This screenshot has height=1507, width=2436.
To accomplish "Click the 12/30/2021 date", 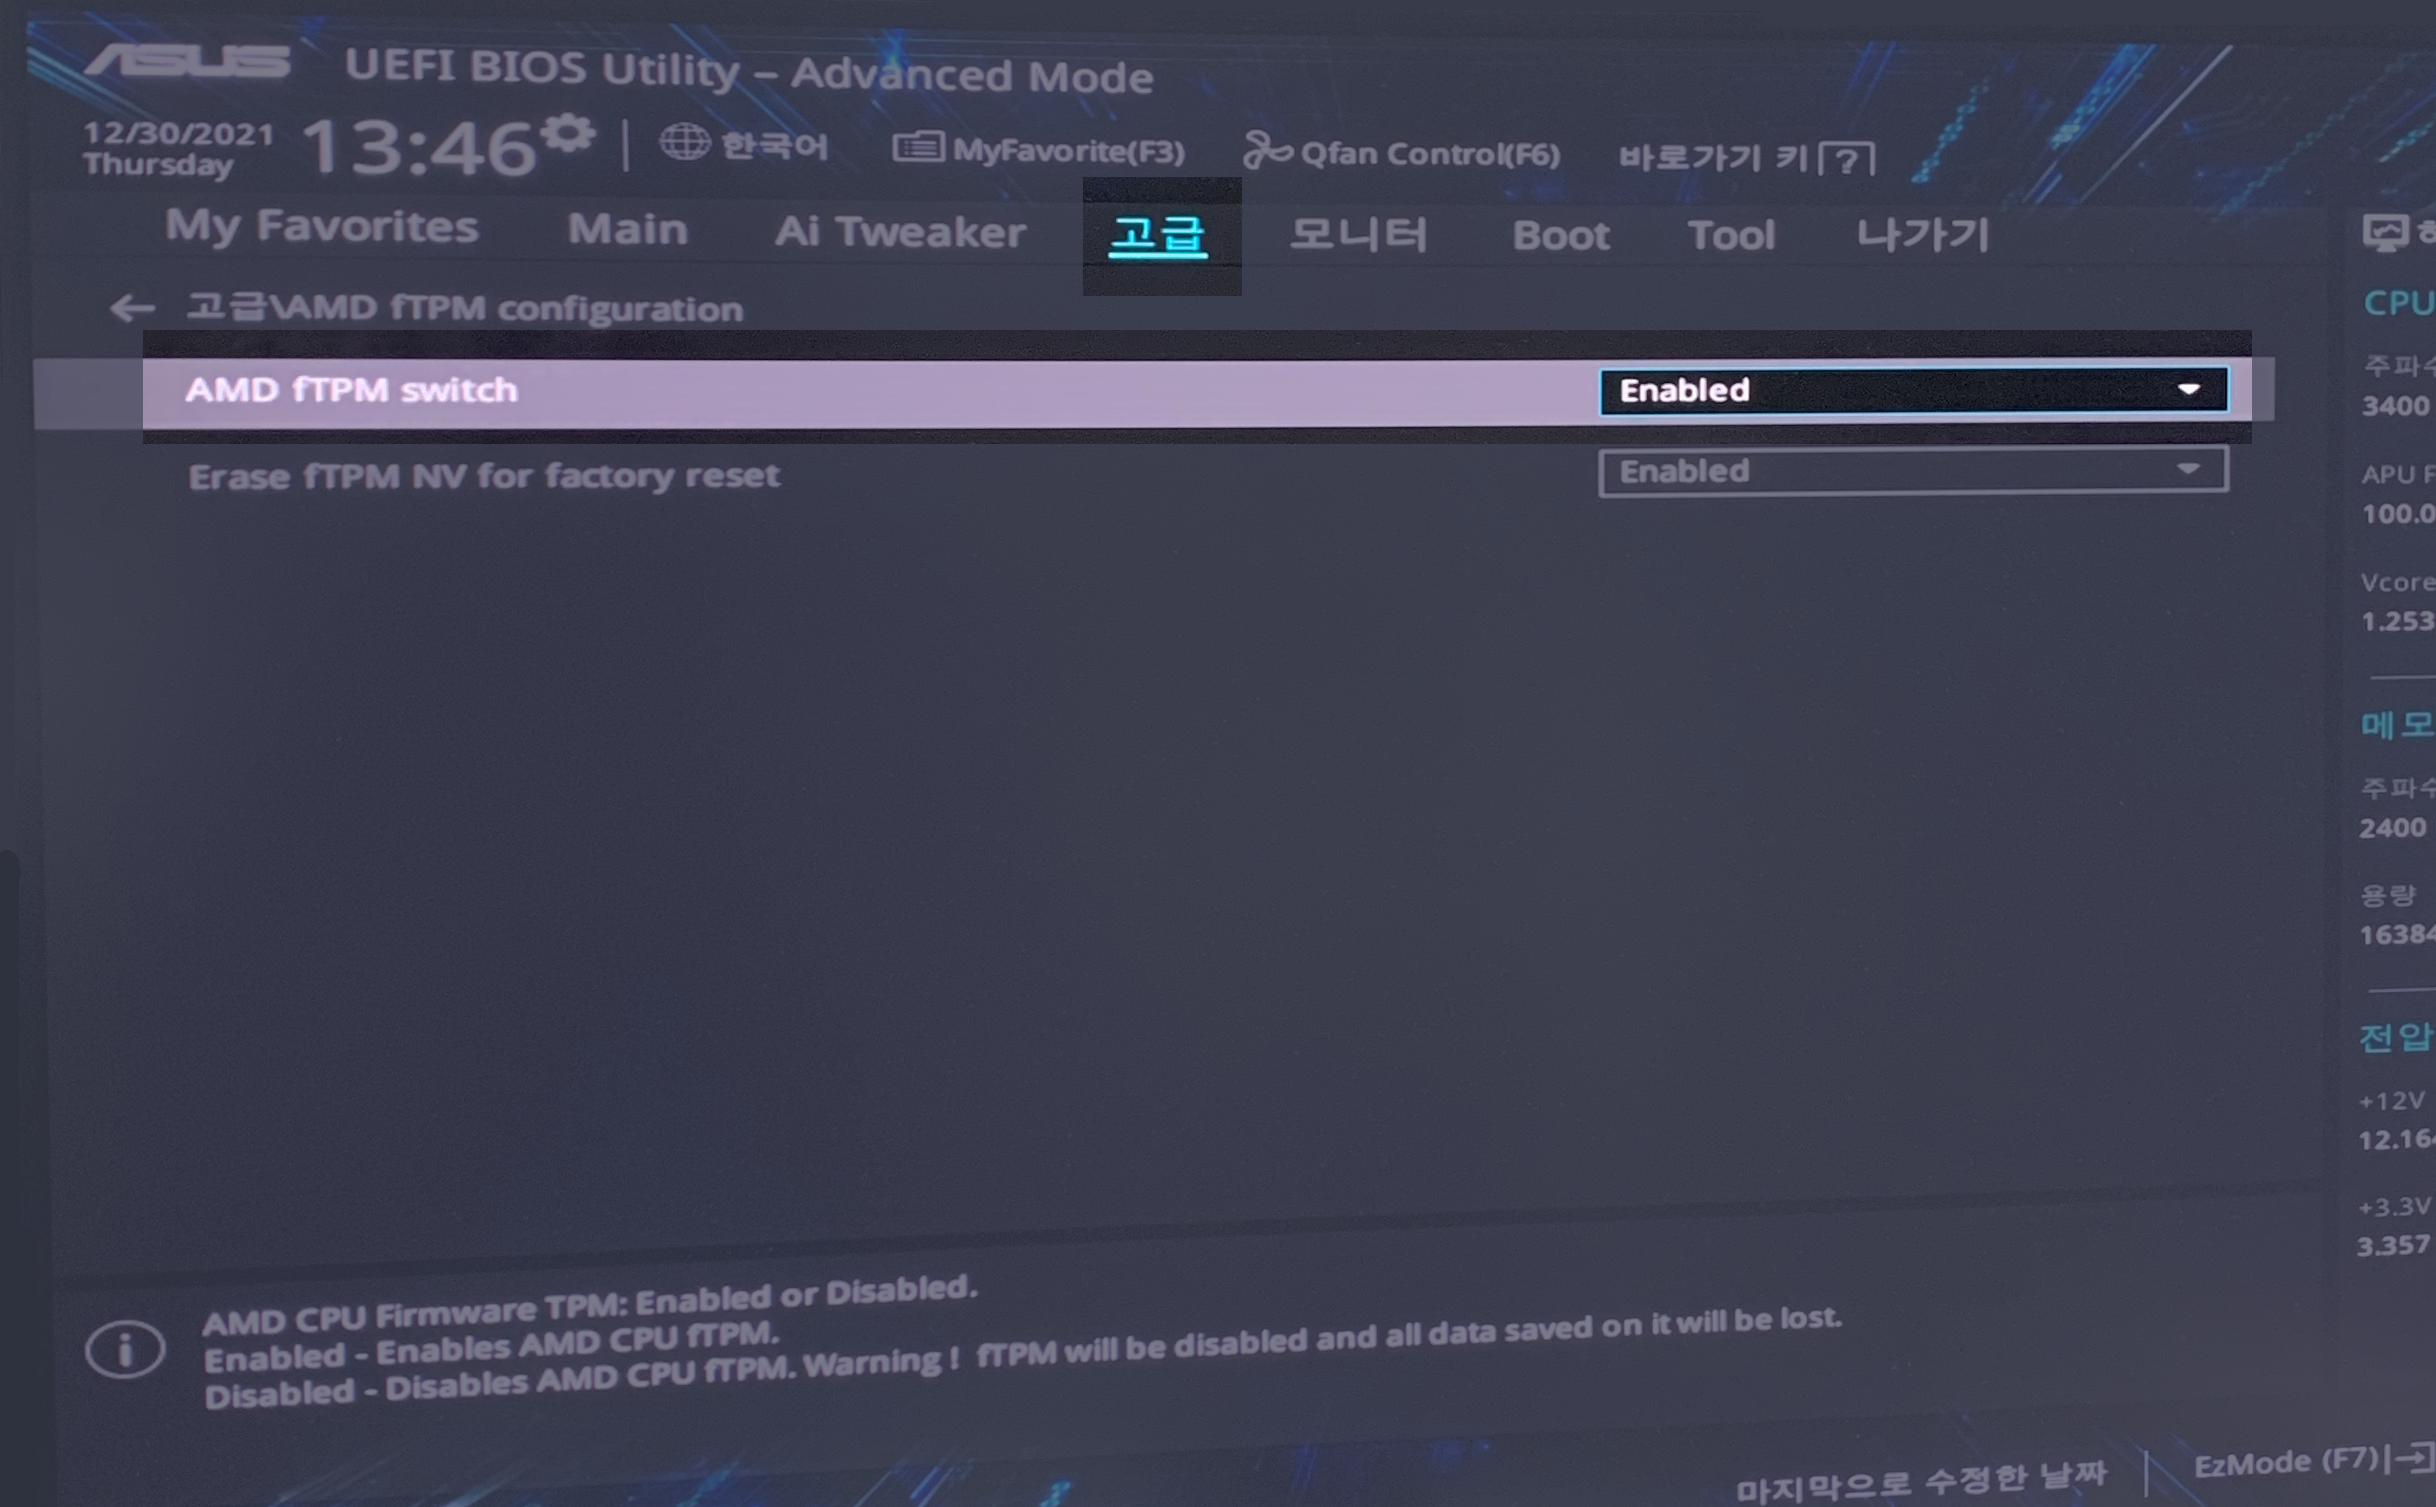I will click(x=178, y=133).
